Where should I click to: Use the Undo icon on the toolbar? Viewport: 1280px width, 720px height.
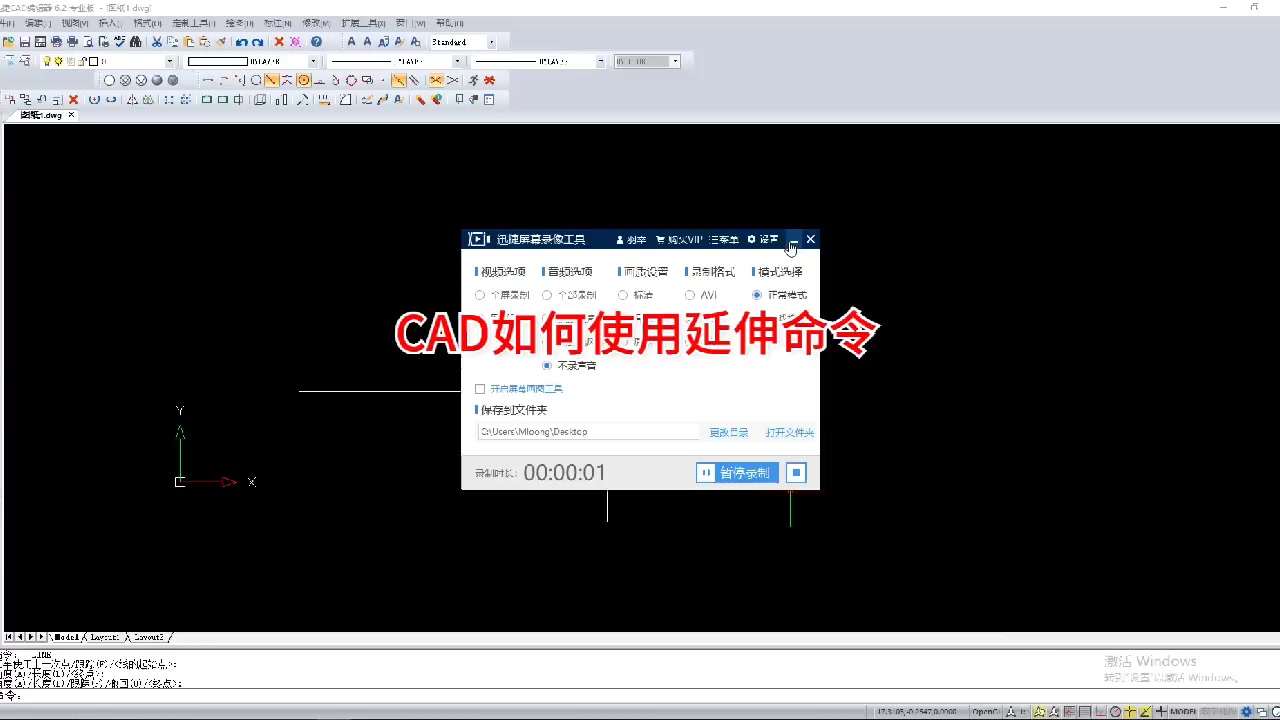(x=241, y=41)
